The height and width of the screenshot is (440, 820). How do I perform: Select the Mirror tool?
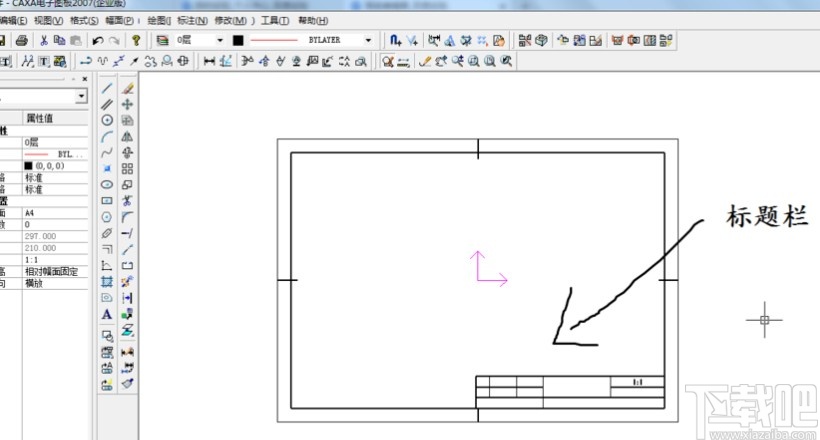127,137
